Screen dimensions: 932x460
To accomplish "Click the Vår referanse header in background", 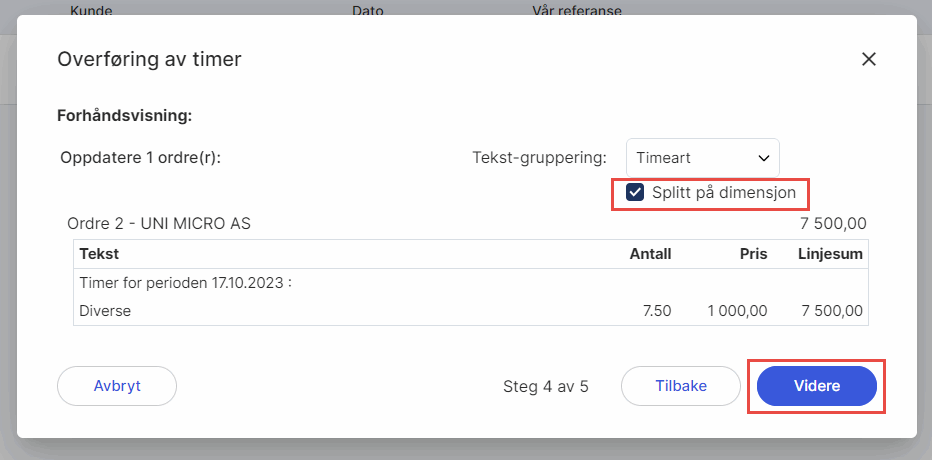I will point(577,12).
